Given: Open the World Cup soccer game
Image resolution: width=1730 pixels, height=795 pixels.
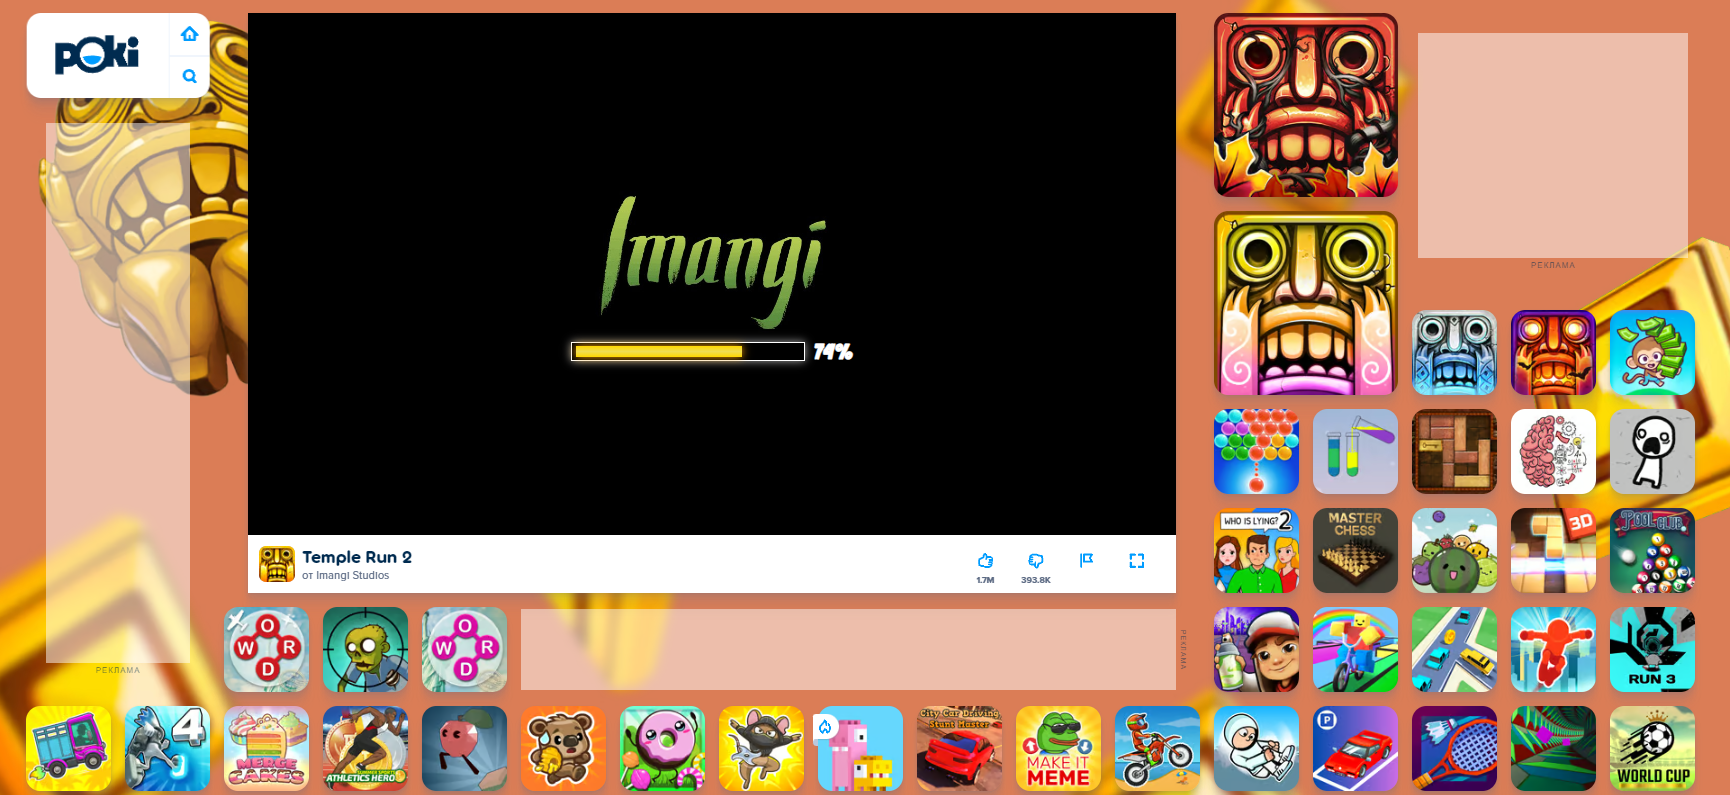Looking at the screenshot, I should (x=1652, y=749).
